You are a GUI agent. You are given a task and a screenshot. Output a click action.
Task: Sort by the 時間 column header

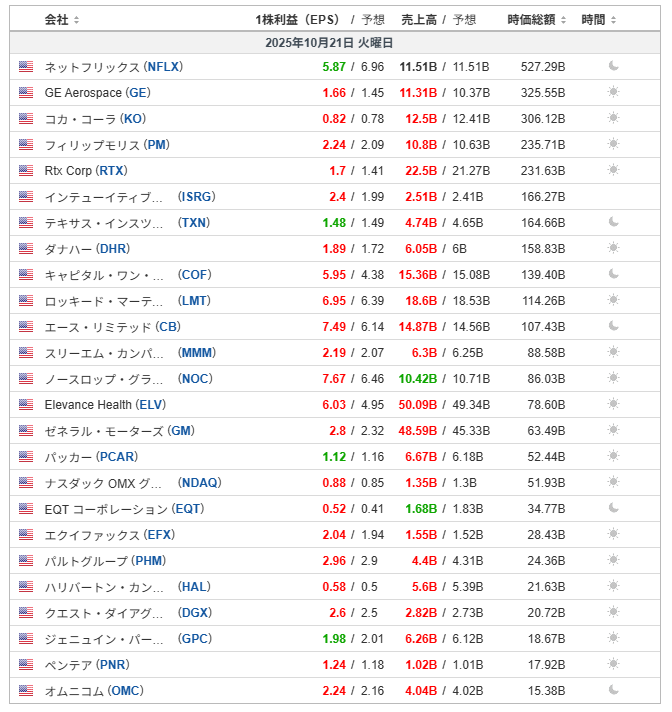[x=599, y=20]
